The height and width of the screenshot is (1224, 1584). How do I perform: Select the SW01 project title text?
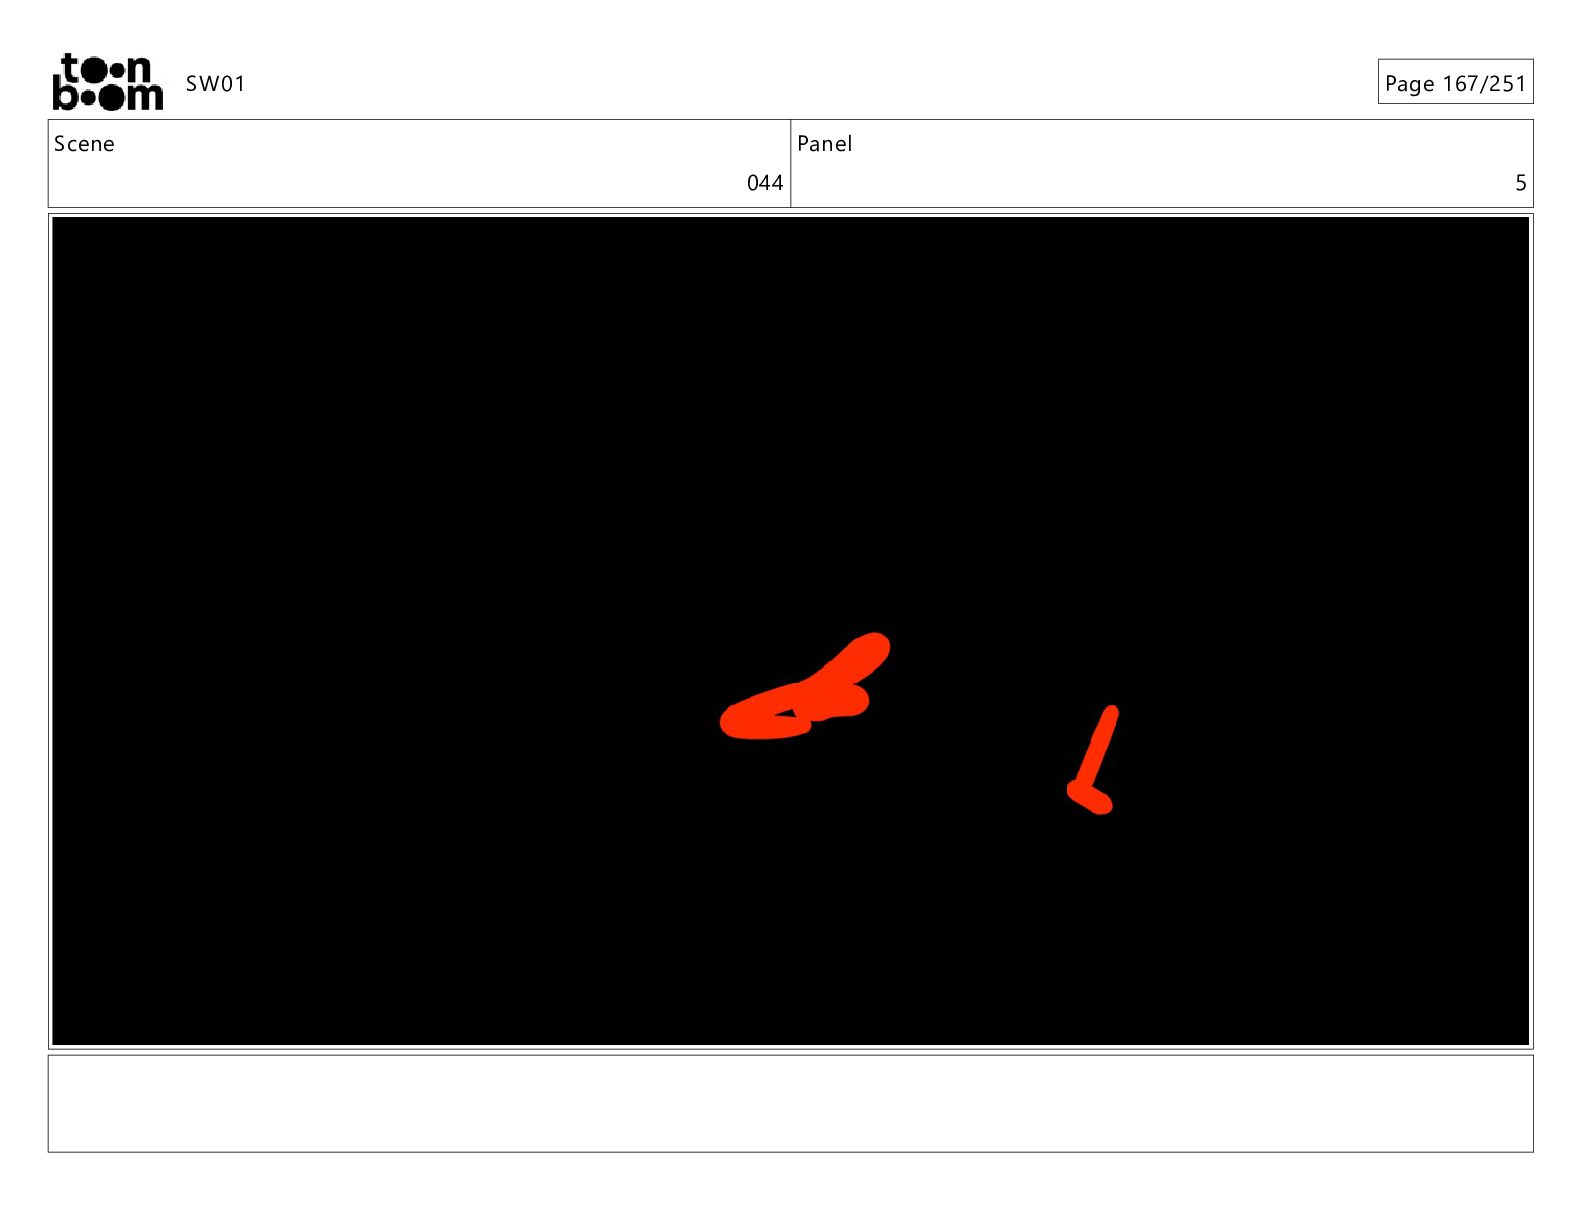[216, 84]
